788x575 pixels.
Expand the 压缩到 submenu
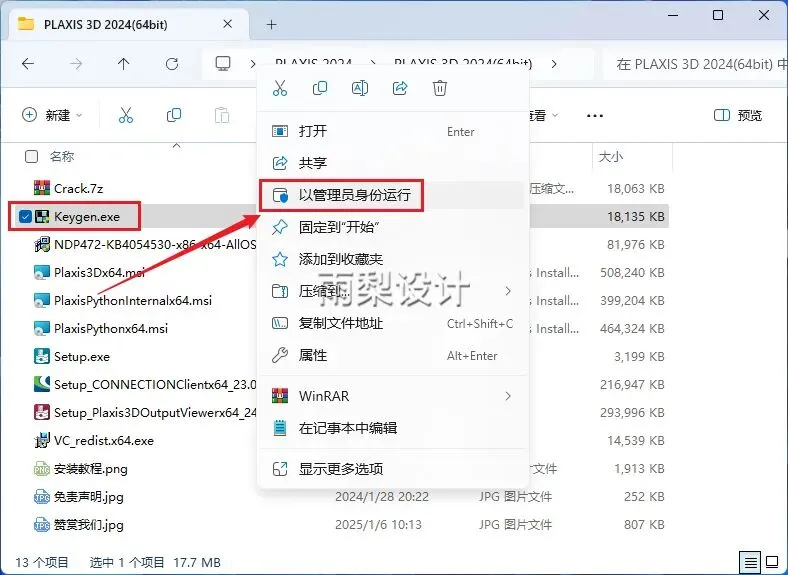(x=508, y=291)
